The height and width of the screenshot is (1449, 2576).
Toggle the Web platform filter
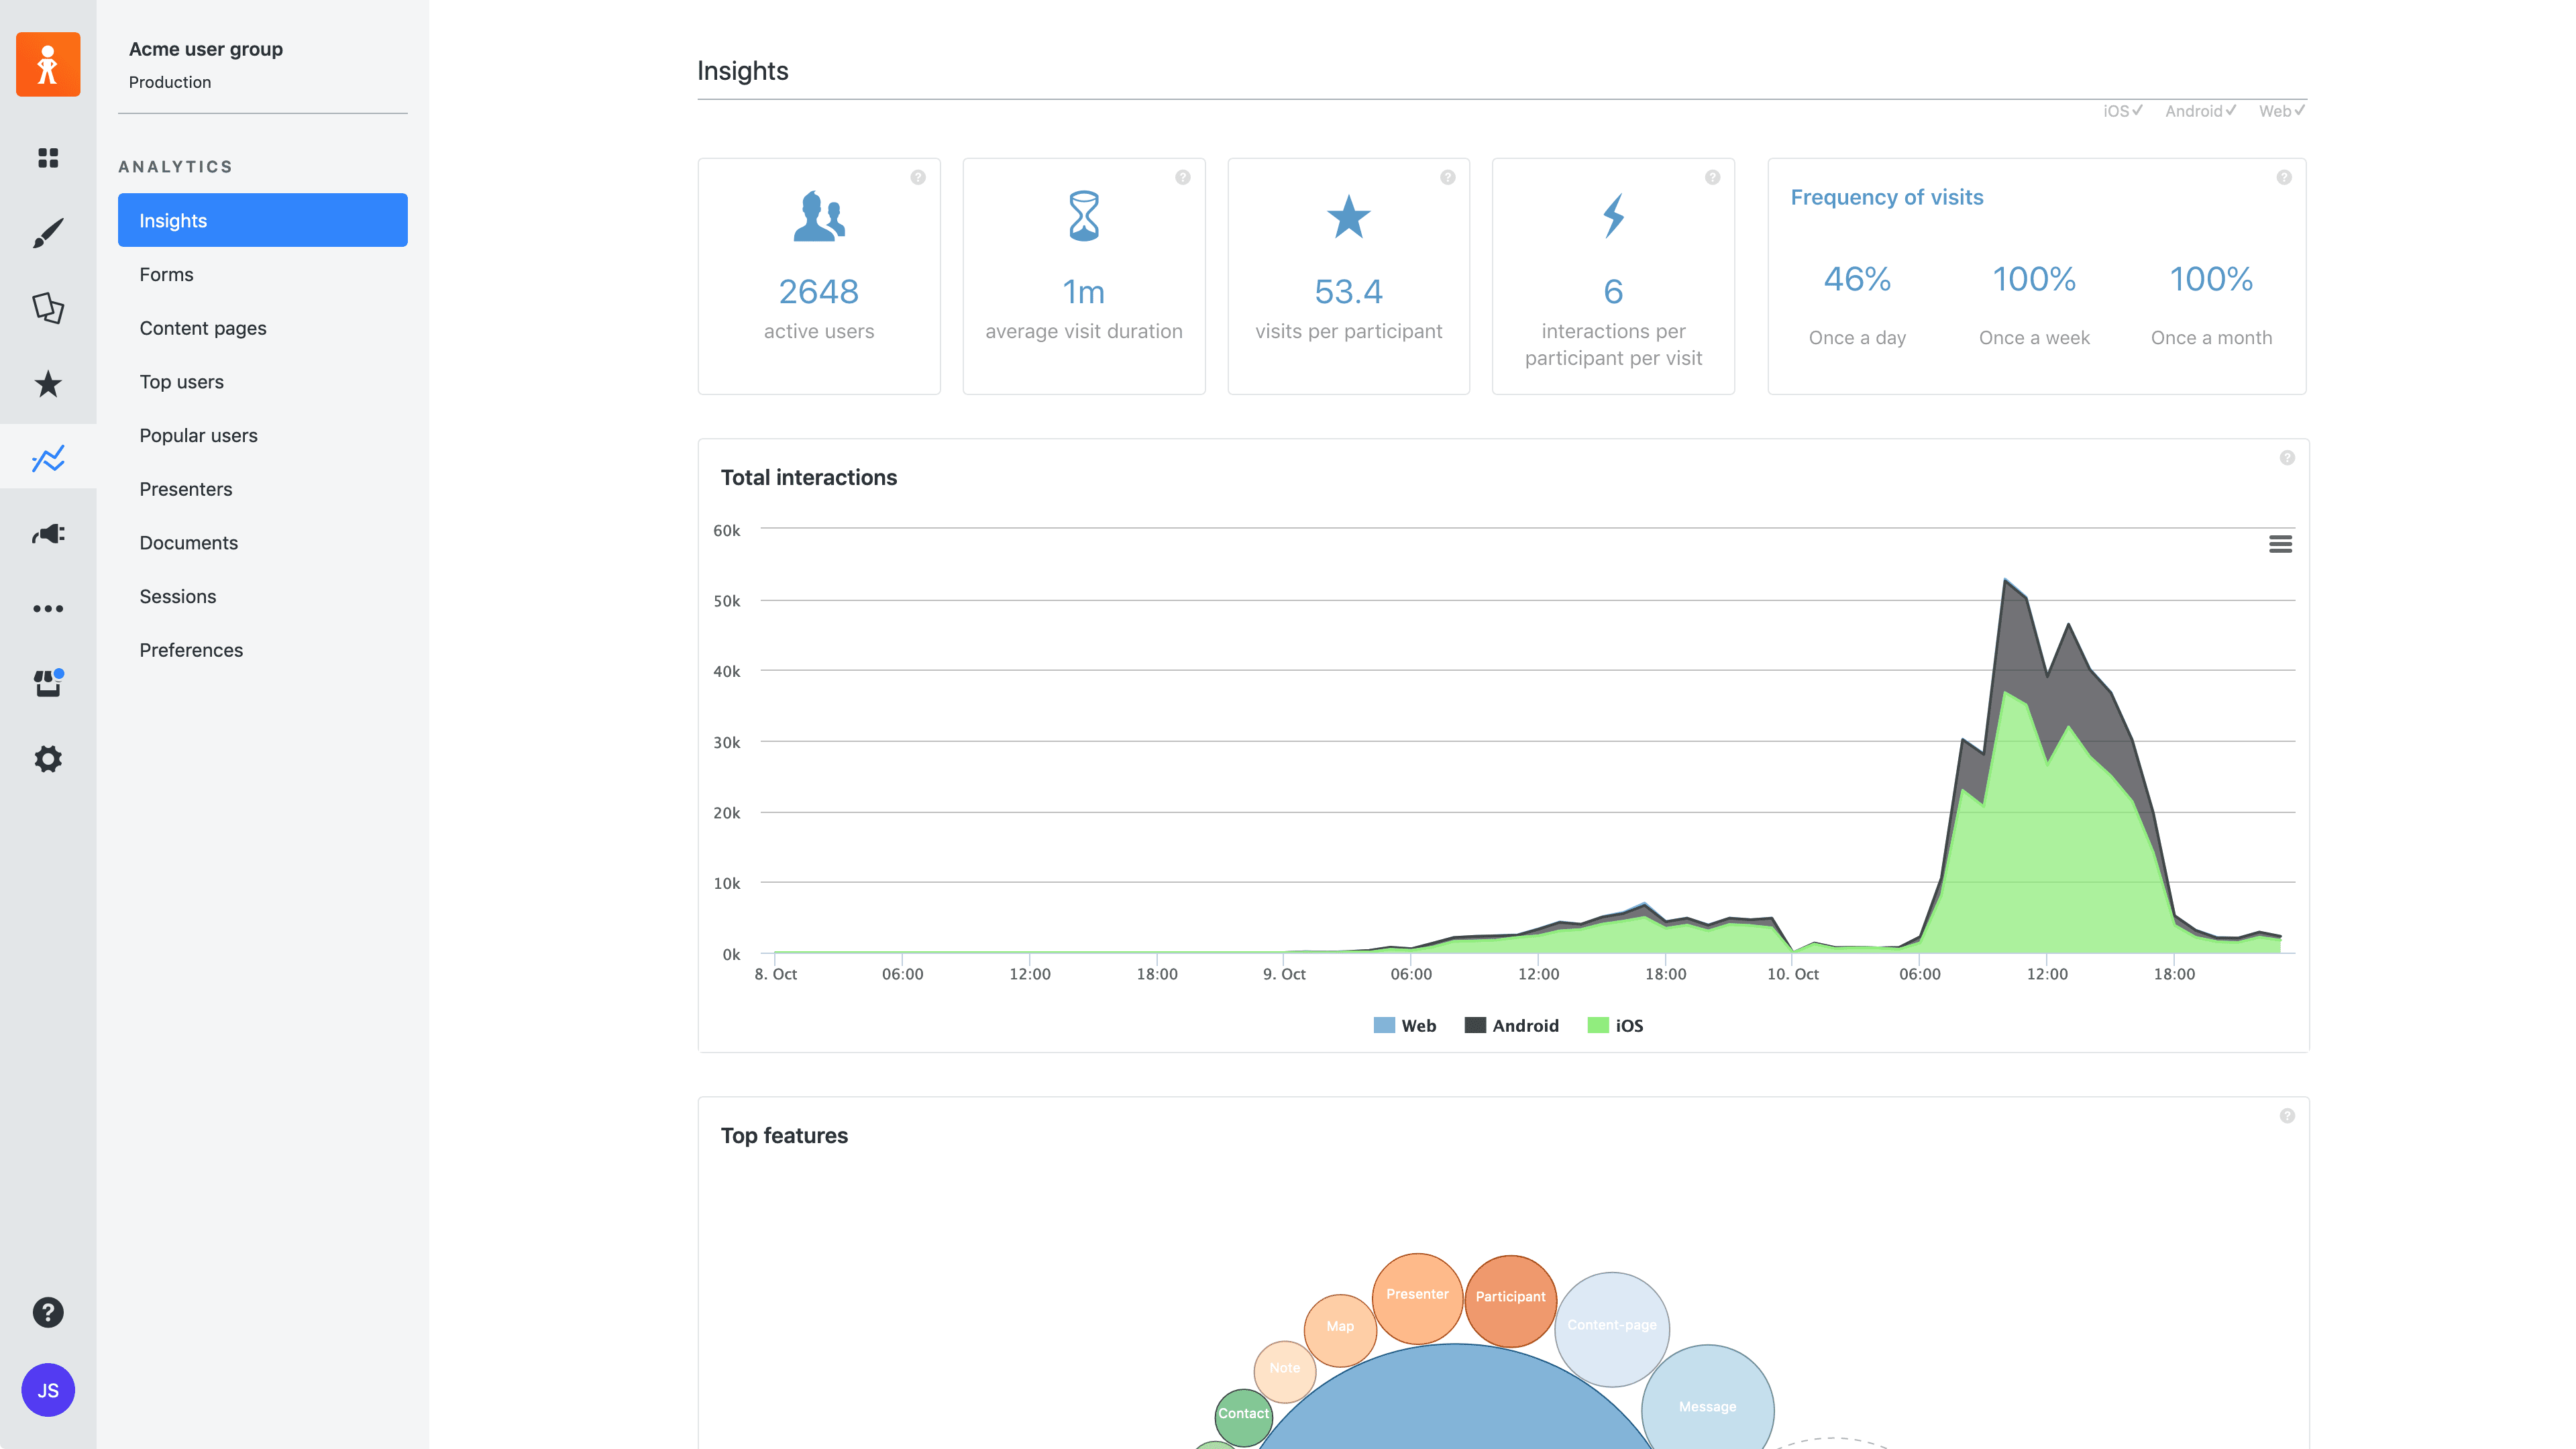point(2281,111)
